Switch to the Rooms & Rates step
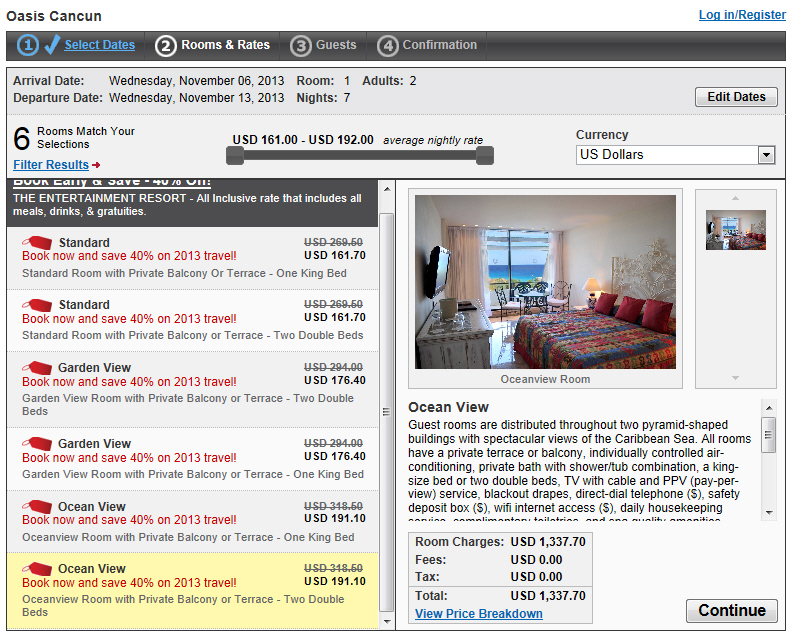802x639 pixels. [226, 45]
